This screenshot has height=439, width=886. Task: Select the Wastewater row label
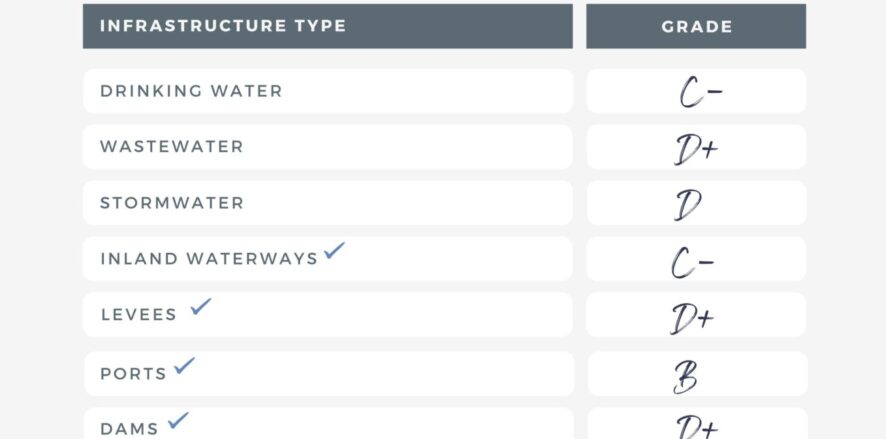tap(172, 147)
